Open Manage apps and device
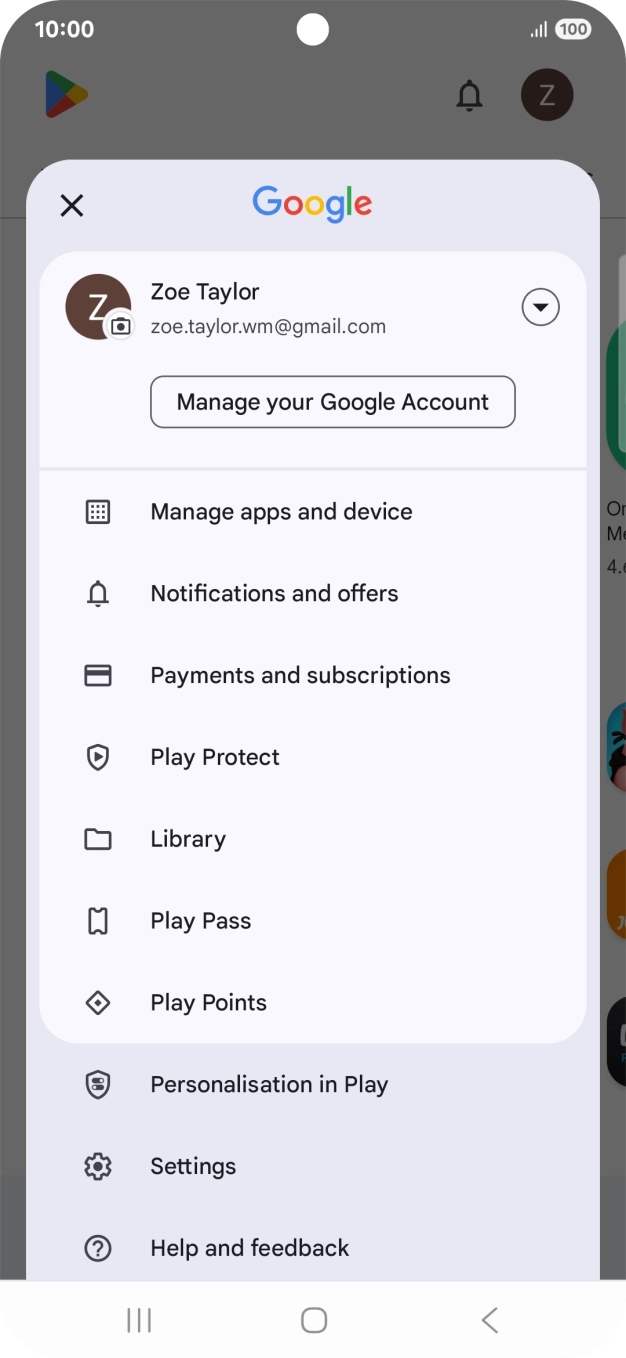 point(281,511)
